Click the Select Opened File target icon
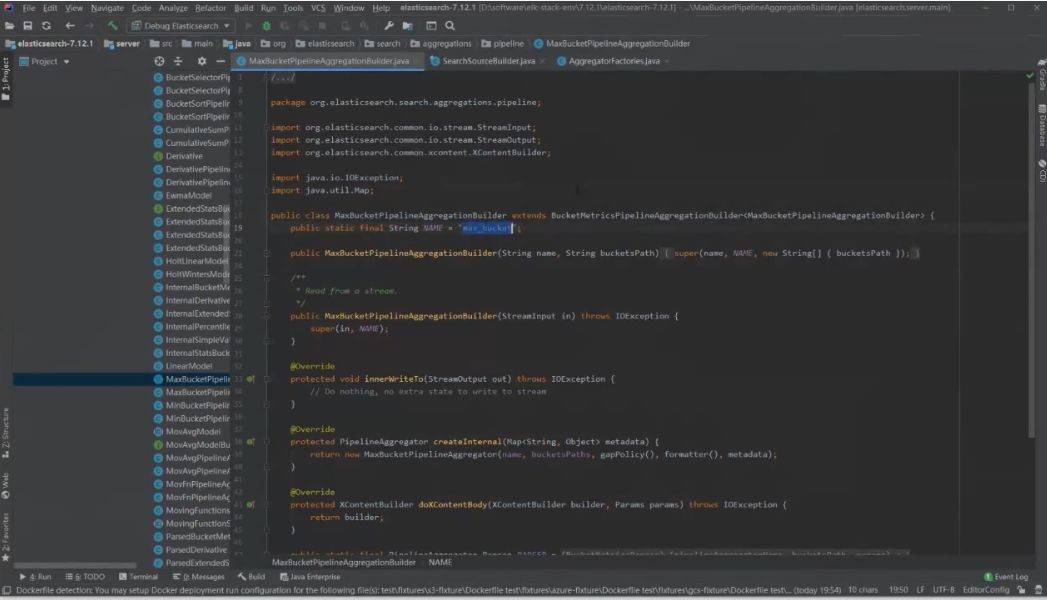Screen dimensions: 1047x600 pos(159,61)
